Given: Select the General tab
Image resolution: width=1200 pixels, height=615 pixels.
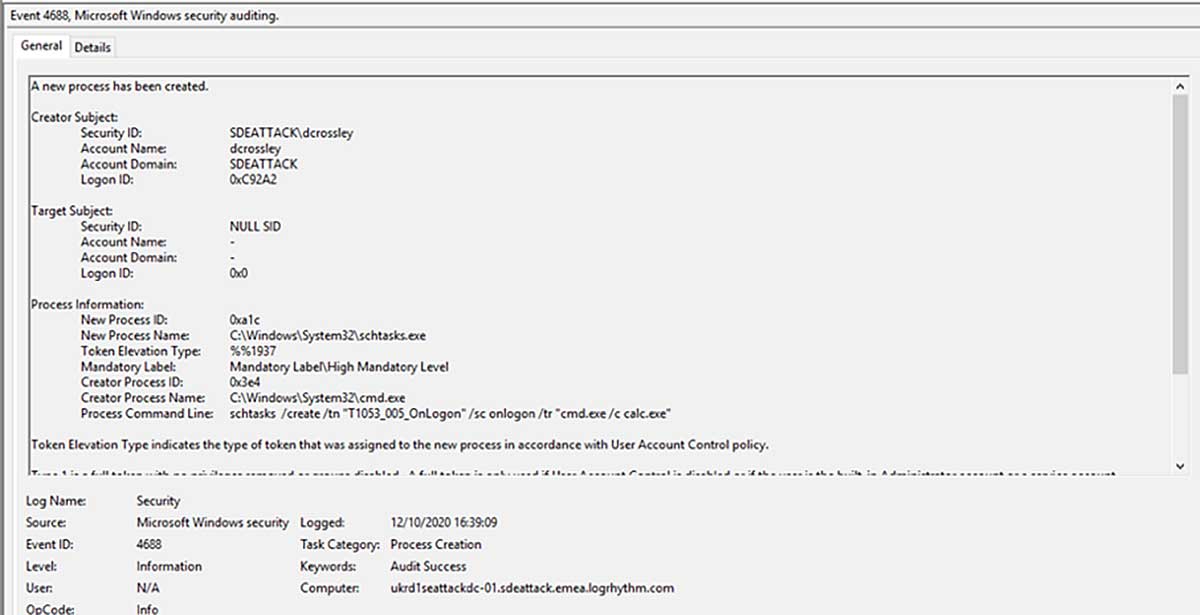Looking at the screenshot, I should [42, 46].
